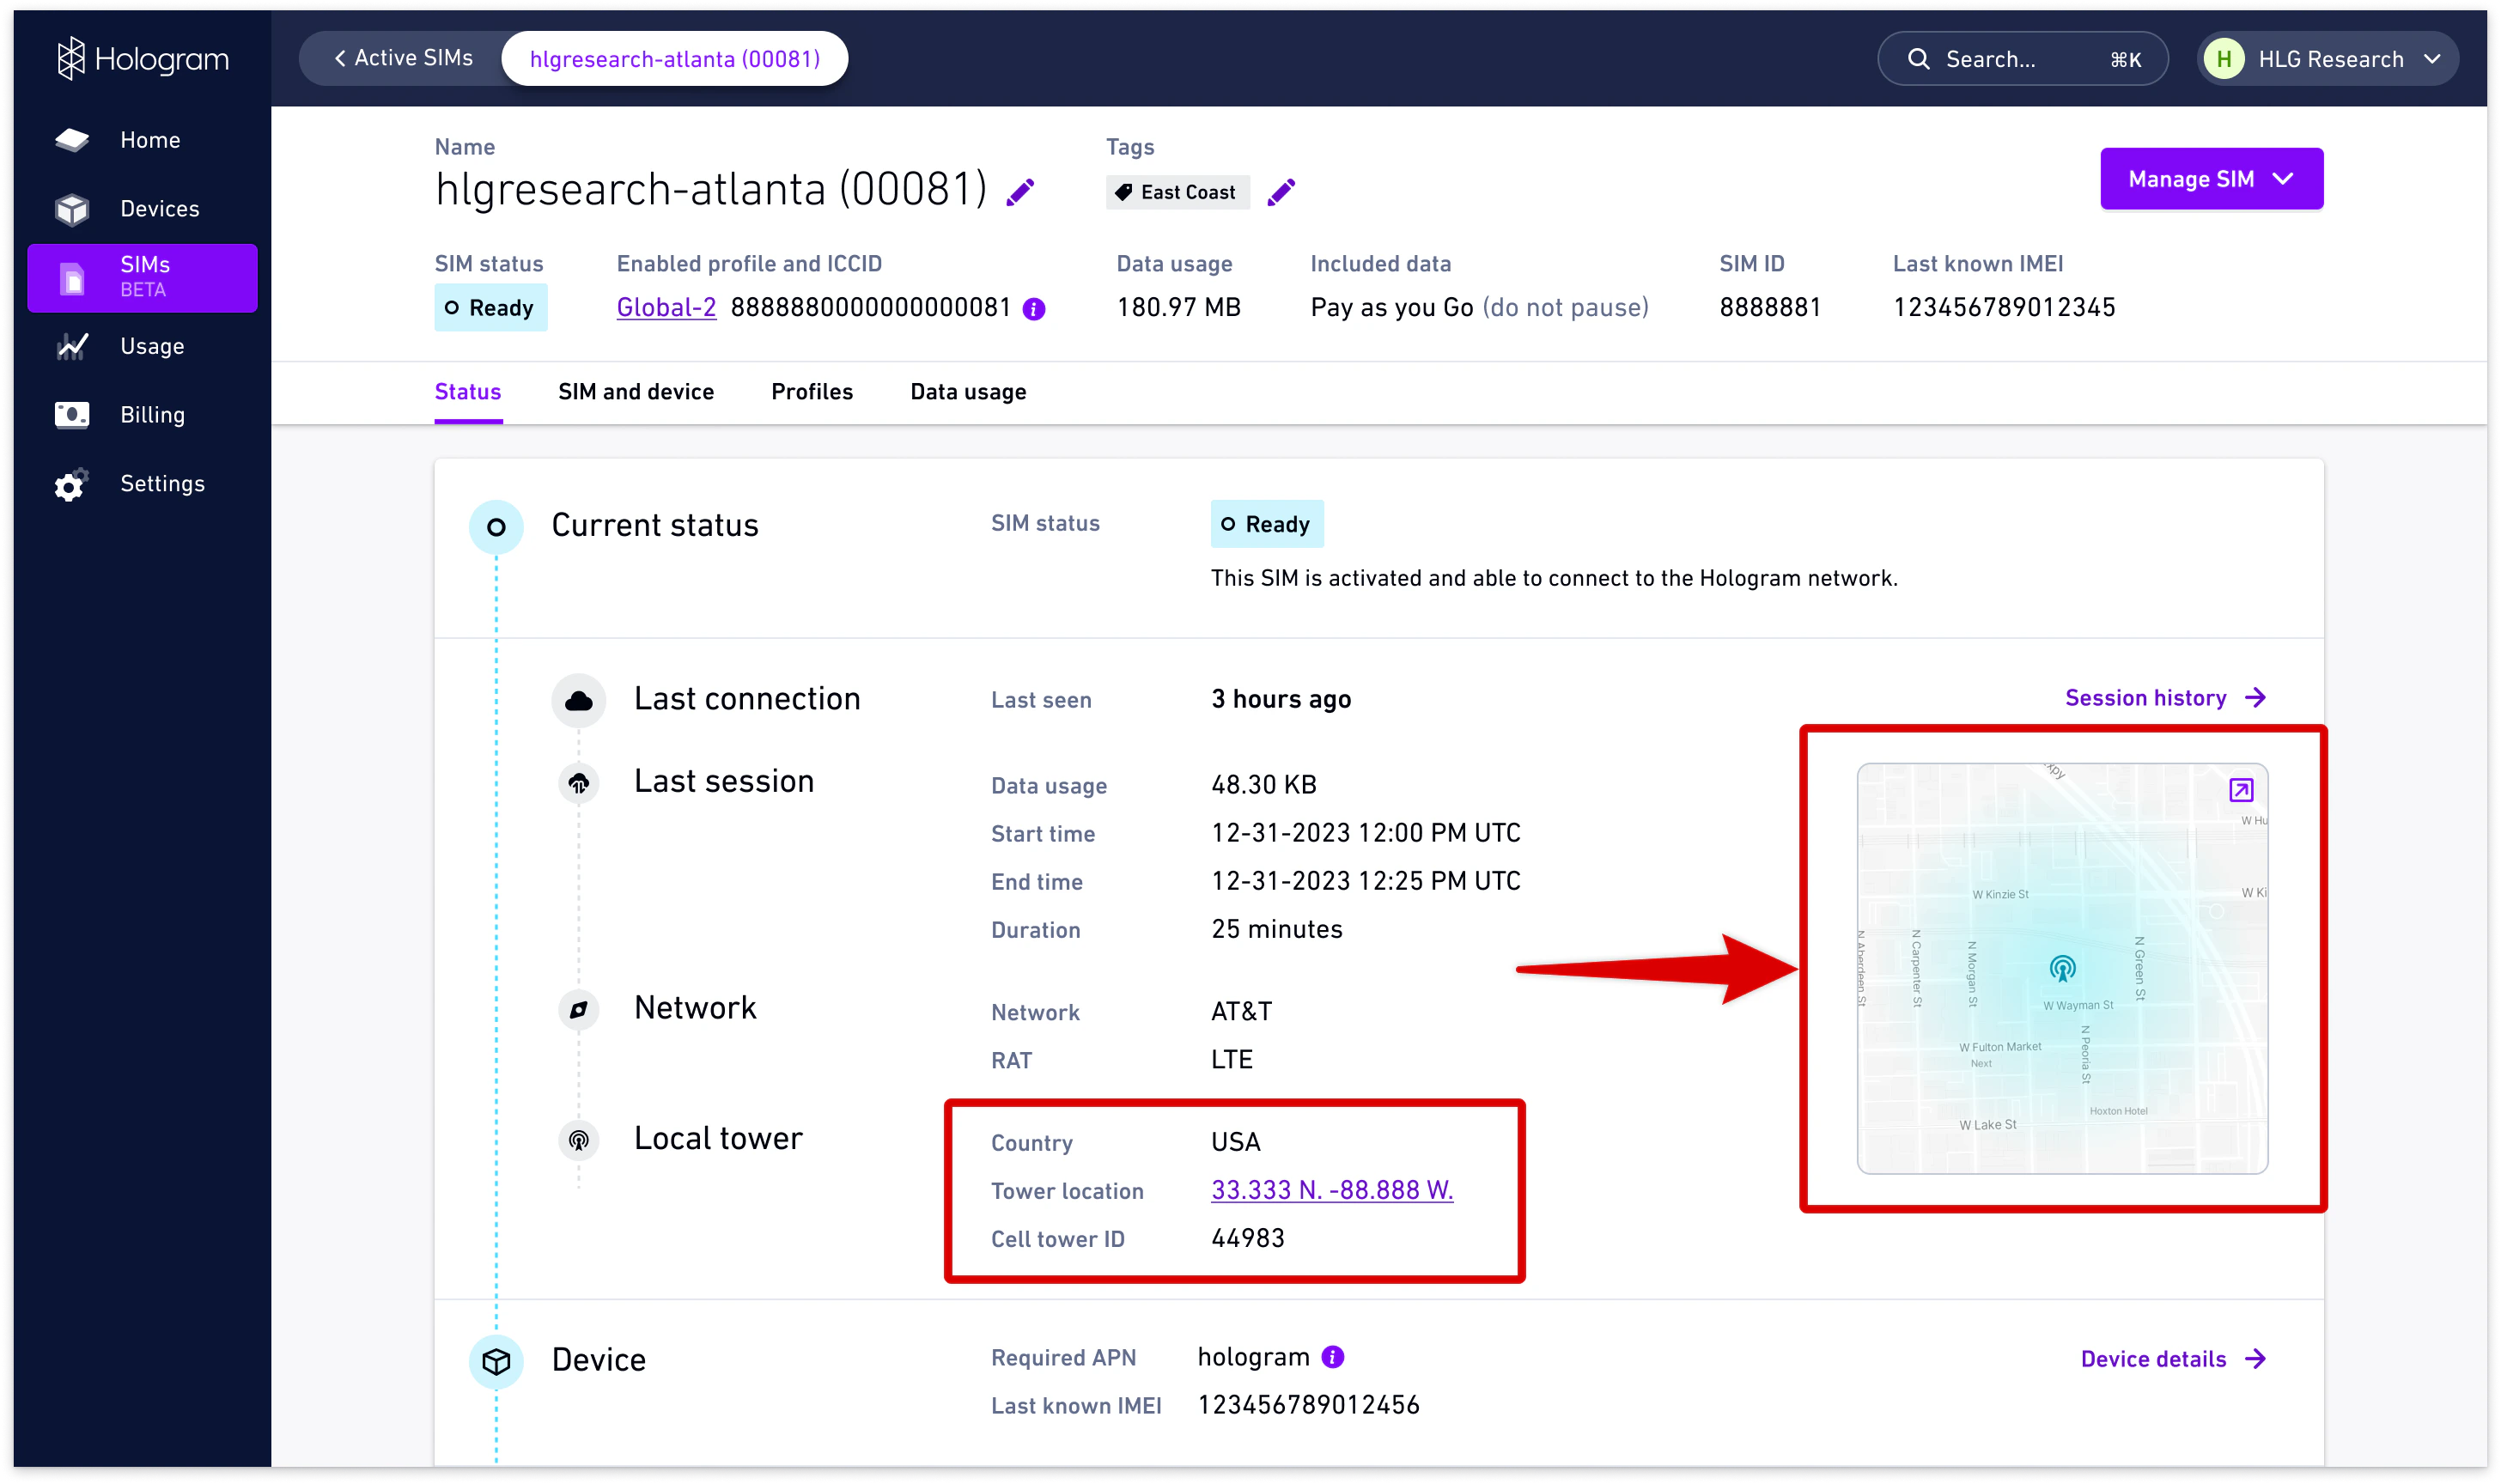Screen dimensions: 2501x1484
Task: Open the Home page from sidebar
Action: (x=142, y=140)
